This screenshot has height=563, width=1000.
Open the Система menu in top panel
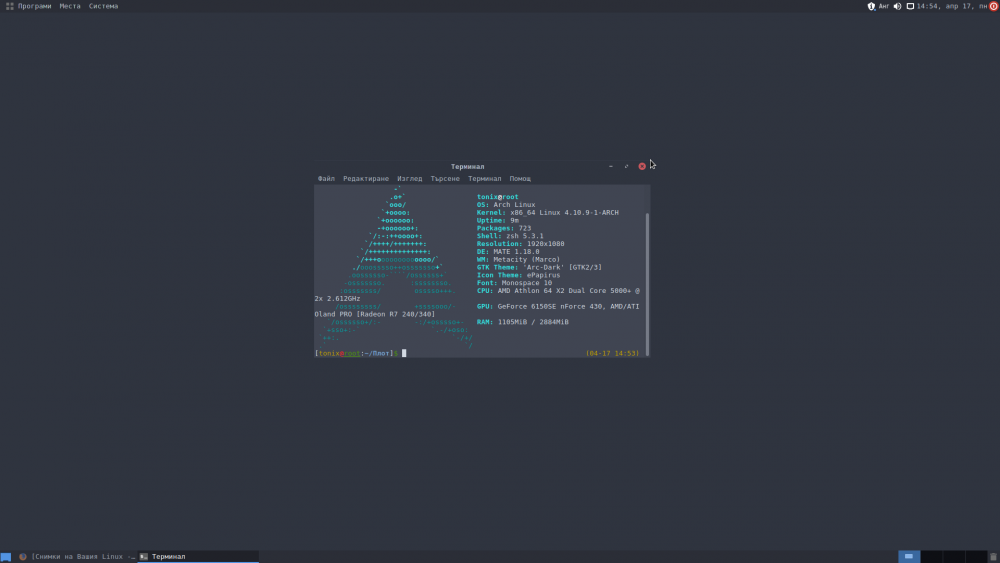click(103, 6)
